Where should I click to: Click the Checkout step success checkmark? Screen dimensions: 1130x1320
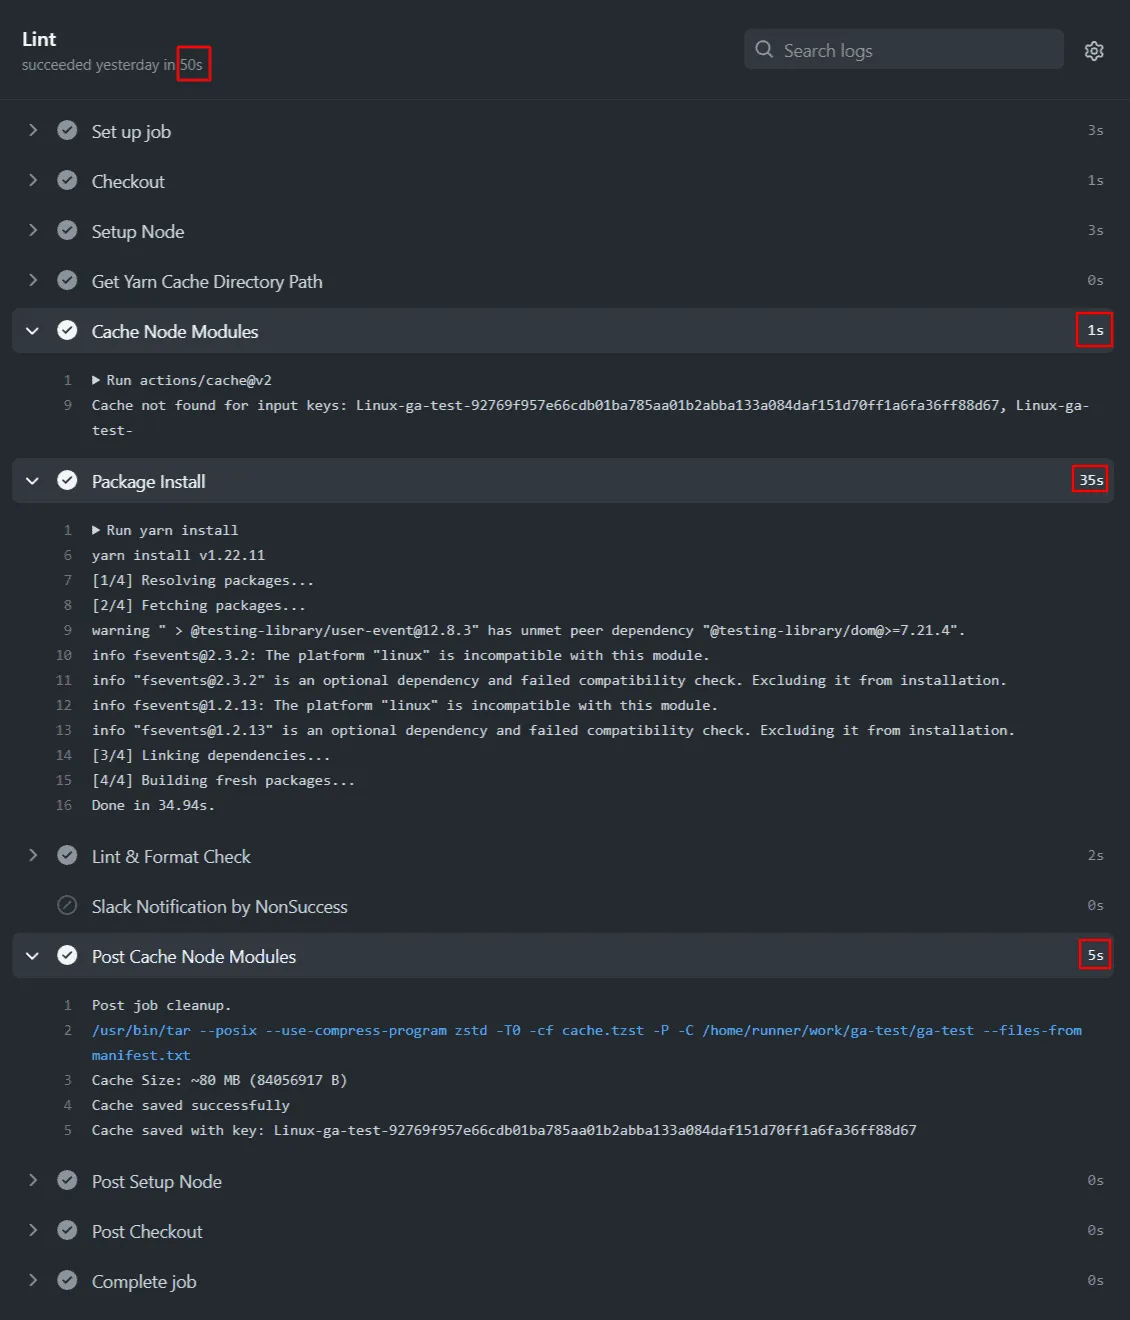[x=67, y=181]
